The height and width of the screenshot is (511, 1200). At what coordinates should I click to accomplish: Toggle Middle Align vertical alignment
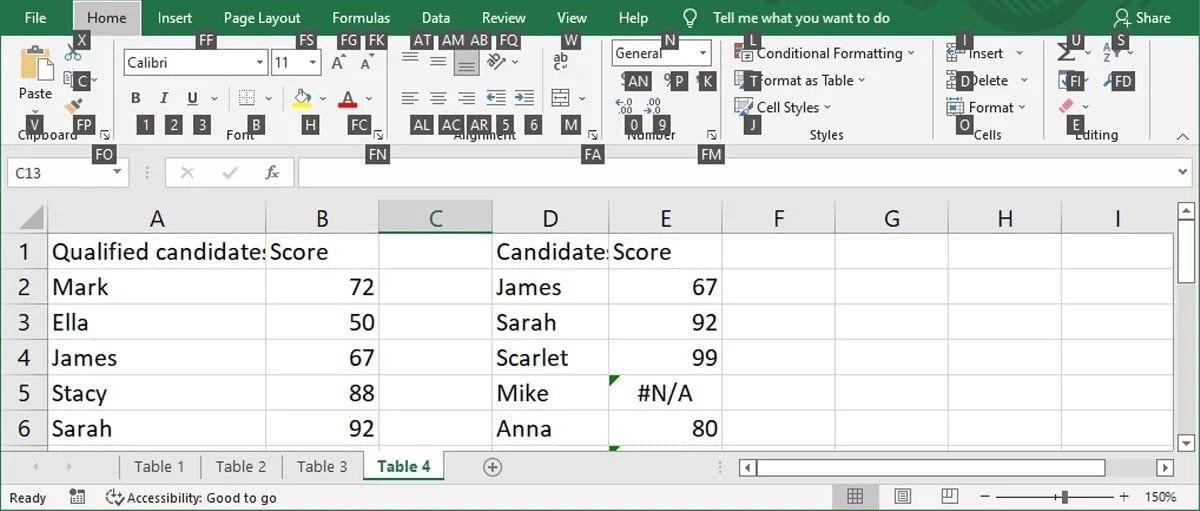pos(438,62)
